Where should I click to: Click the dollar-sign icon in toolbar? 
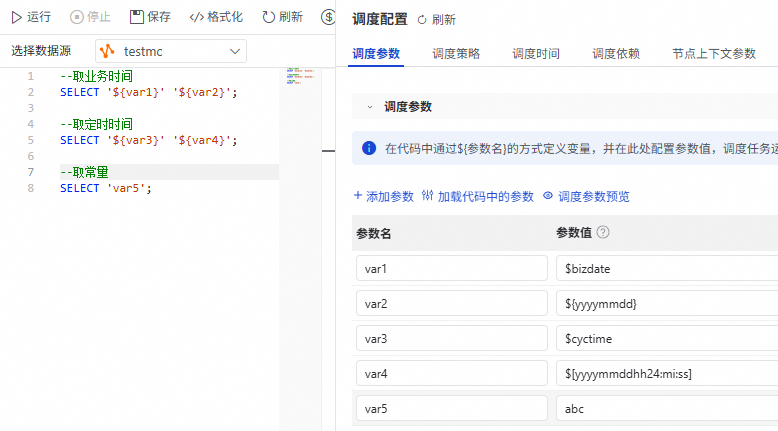point(328,17)
